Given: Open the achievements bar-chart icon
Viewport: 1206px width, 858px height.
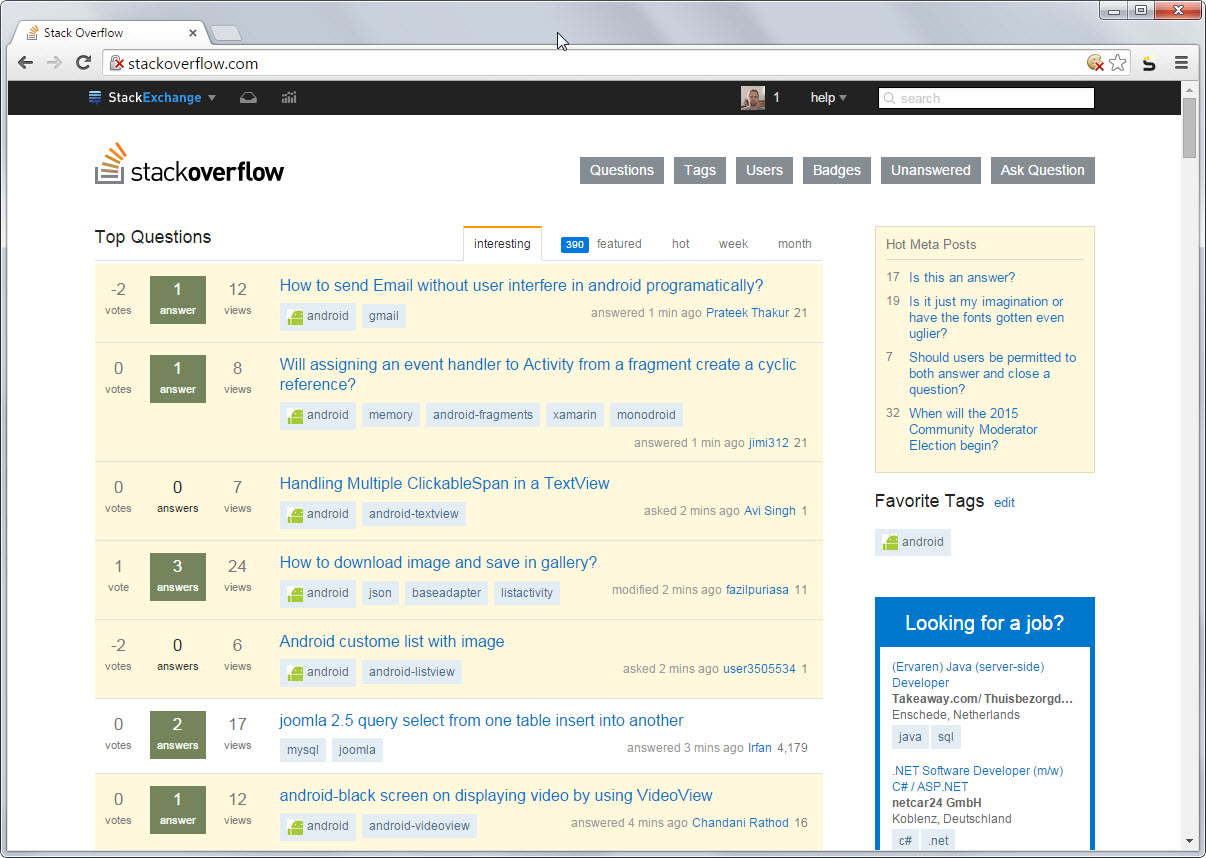Looking at the screenshot, I should pos(289,97).
